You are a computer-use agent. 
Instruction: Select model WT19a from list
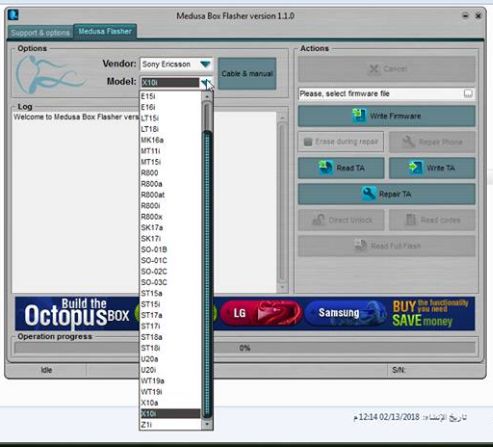point(170,381)
